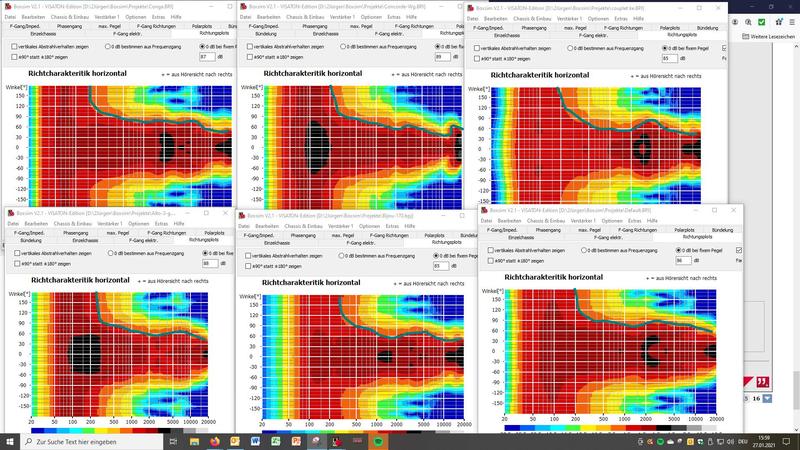Click the Firefox account icon in the browser toolbar
This screenshot has height=450, width=800.
(735, 22)
